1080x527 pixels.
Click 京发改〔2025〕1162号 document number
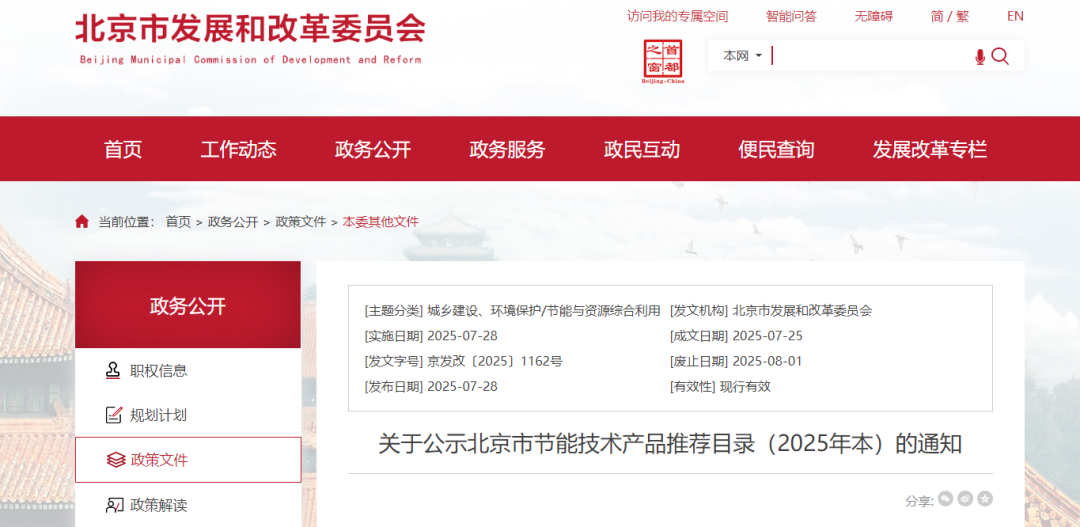click(x=495, y=361)
